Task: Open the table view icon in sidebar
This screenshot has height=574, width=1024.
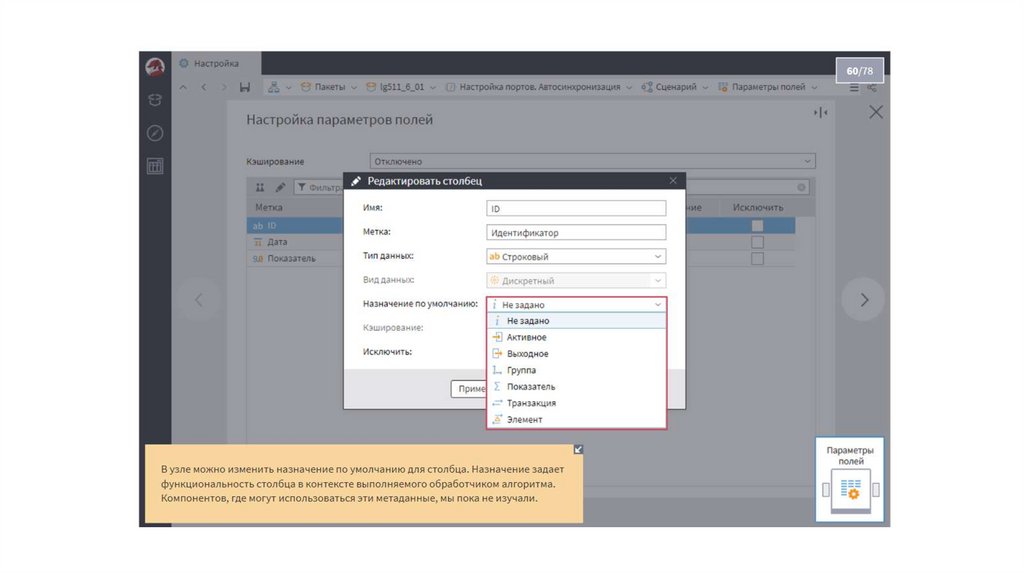Action: point(155,166)
